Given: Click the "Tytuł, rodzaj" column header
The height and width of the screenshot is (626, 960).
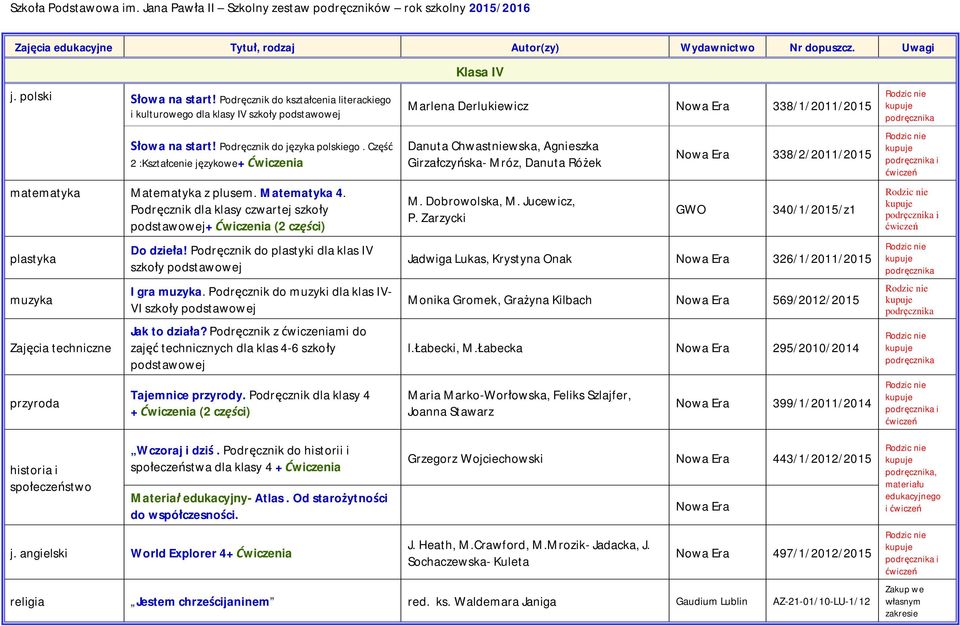Looking at the screenshot, I should point(262,48).
